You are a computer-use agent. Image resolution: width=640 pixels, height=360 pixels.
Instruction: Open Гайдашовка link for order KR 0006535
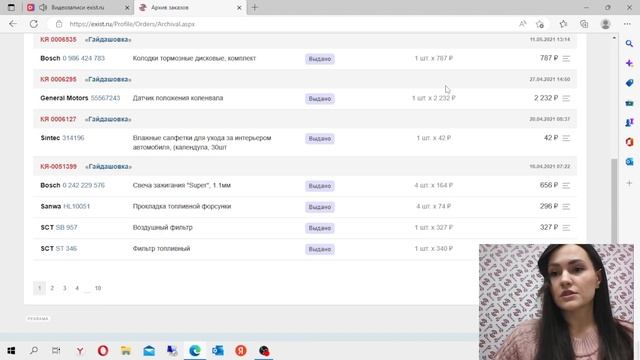coord(108,40)
